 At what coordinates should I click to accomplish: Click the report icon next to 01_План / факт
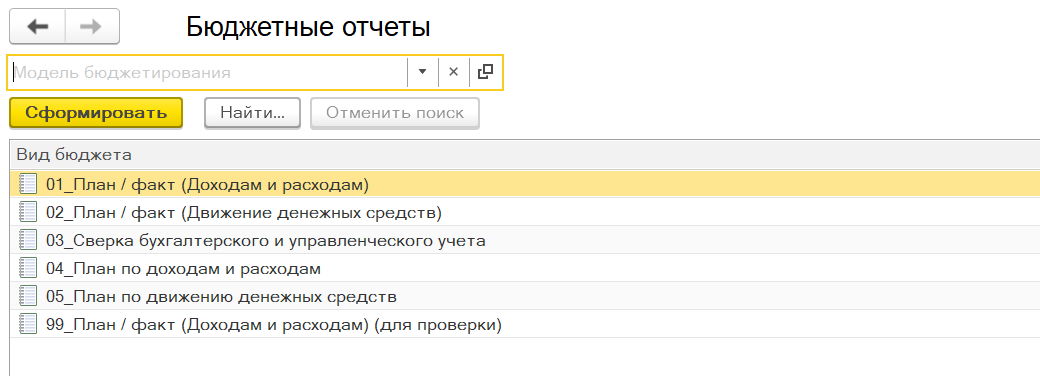29,184
